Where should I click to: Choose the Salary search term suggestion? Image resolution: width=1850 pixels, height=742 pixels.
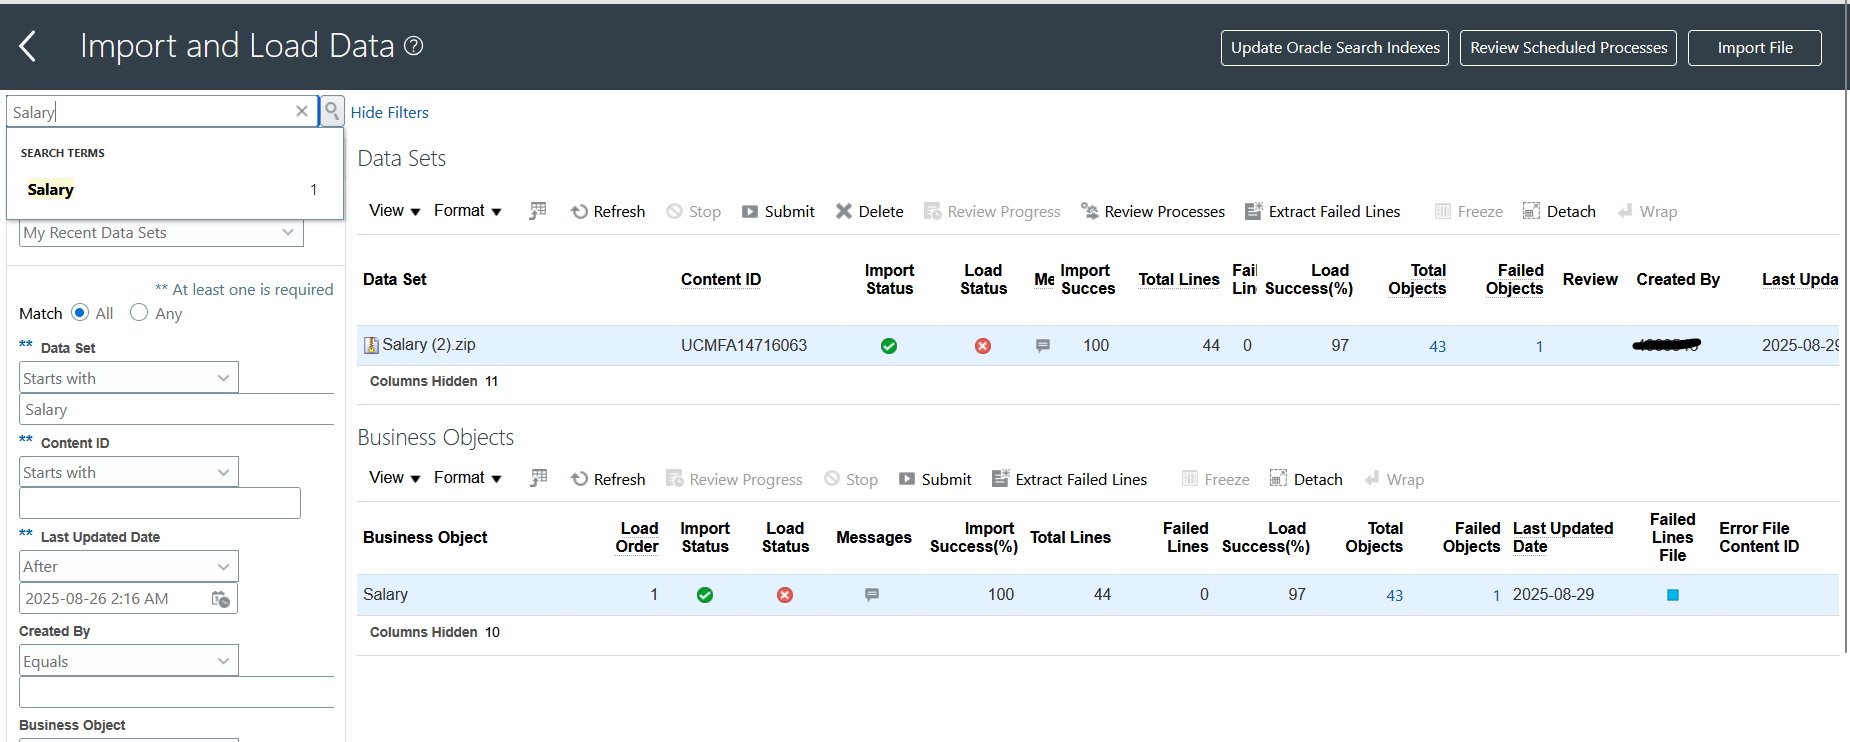pyautogui.click(x=175, y=190)
